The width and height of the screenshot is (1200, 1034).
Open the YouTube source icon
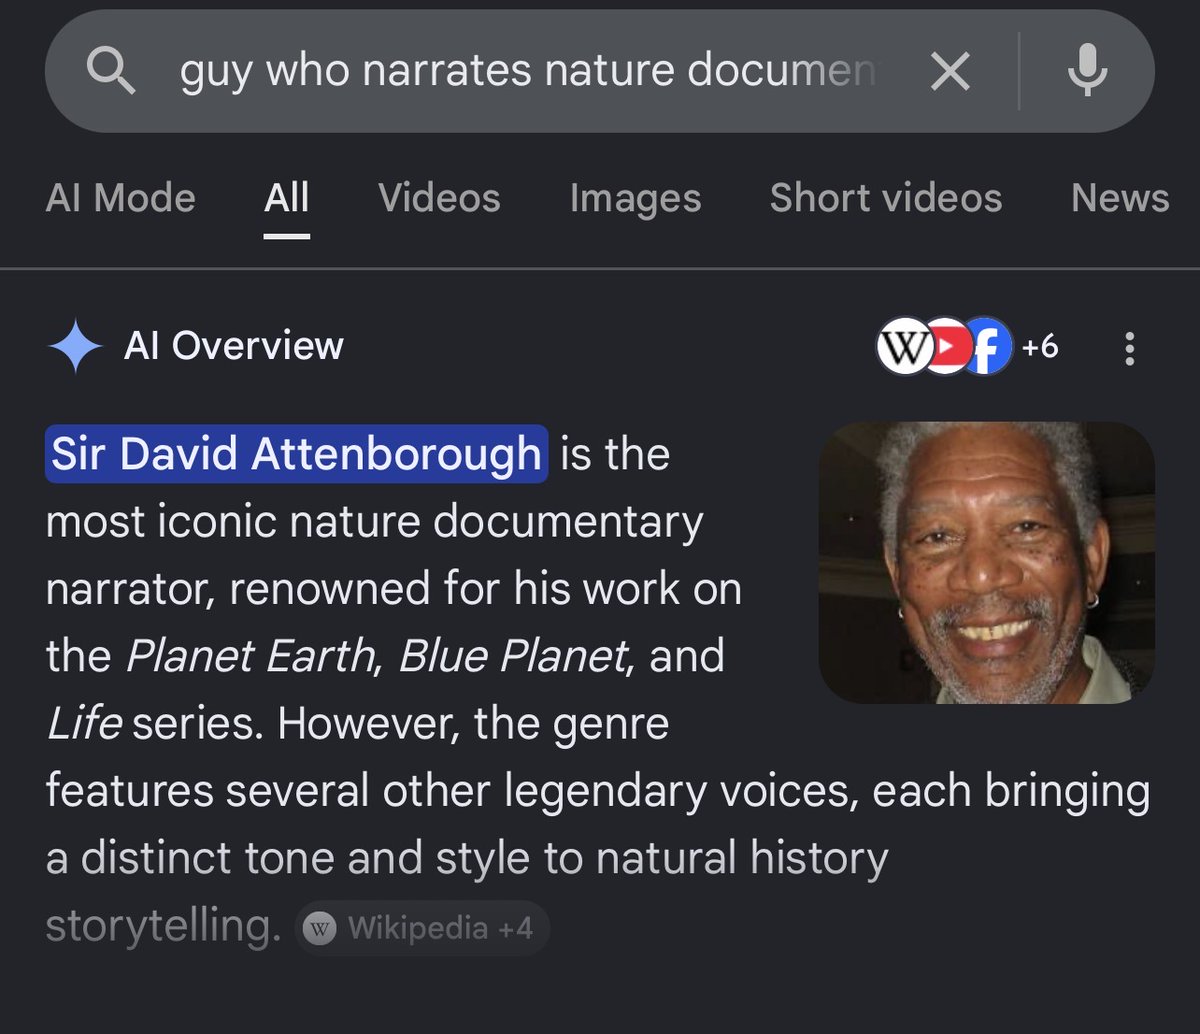click(x=948, y=347)
